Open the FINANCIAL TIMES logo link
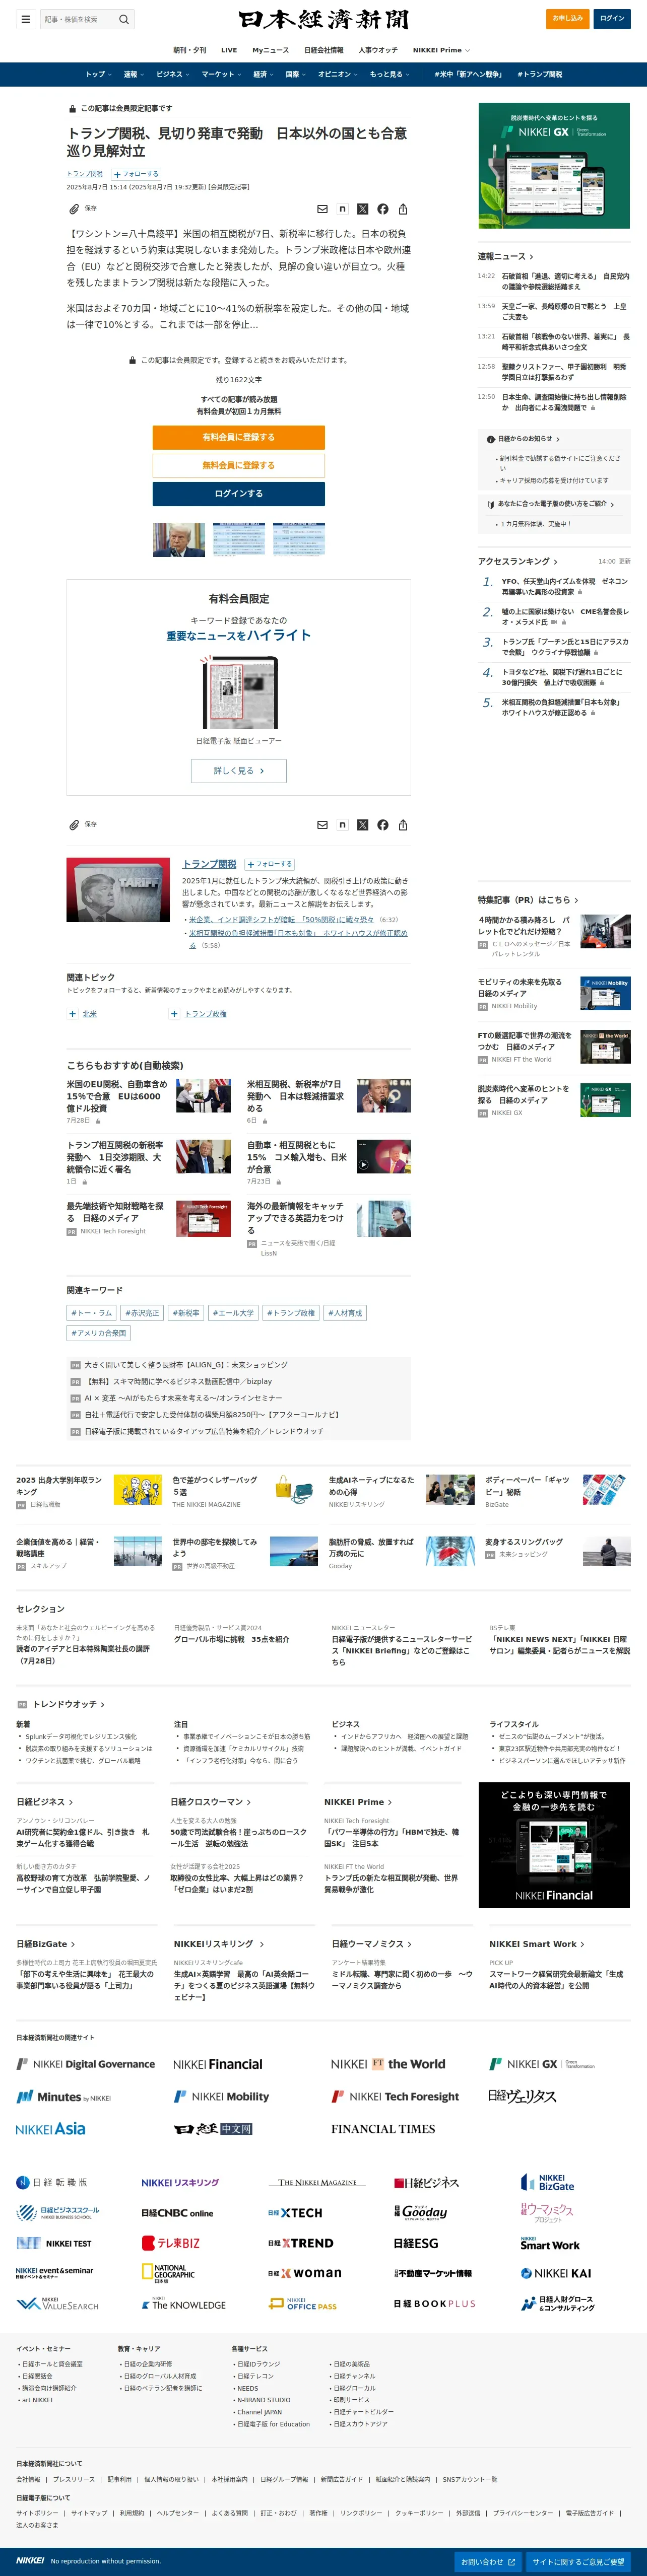The image size is (647, 2576). tap(383, 2129)
